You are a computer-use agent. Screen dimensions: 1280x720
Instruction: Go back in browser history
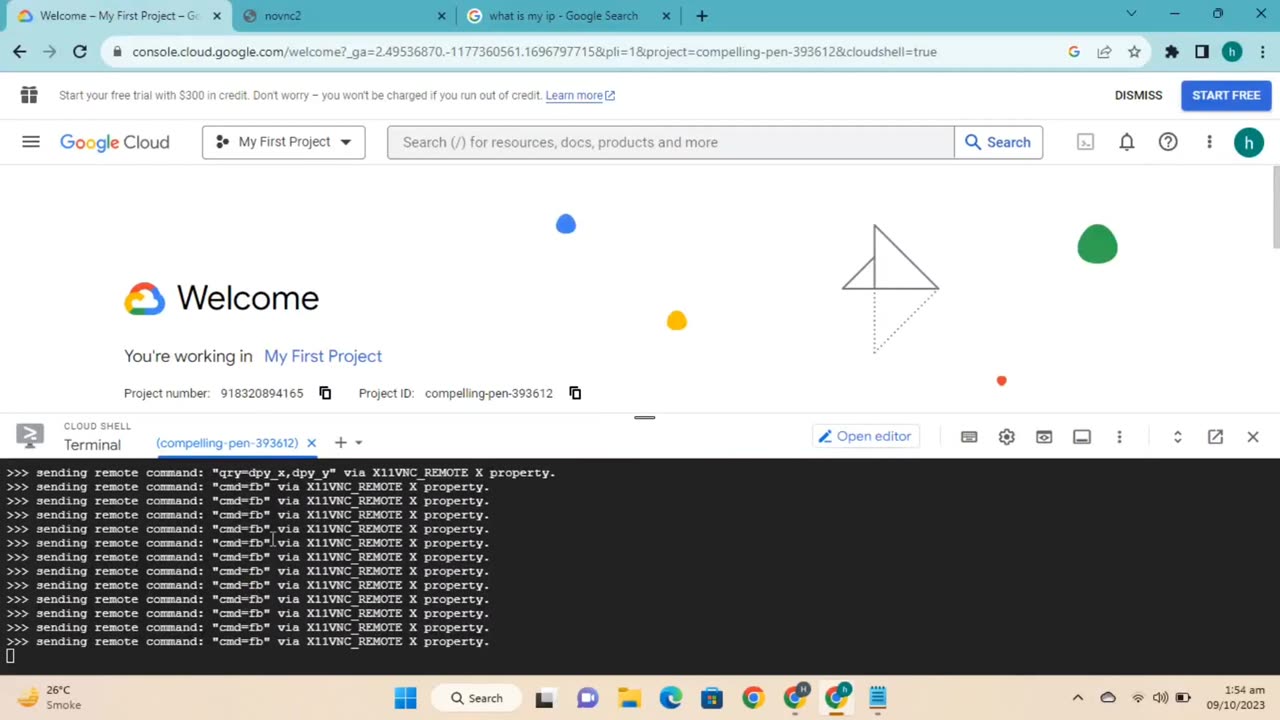pos(20,52)
